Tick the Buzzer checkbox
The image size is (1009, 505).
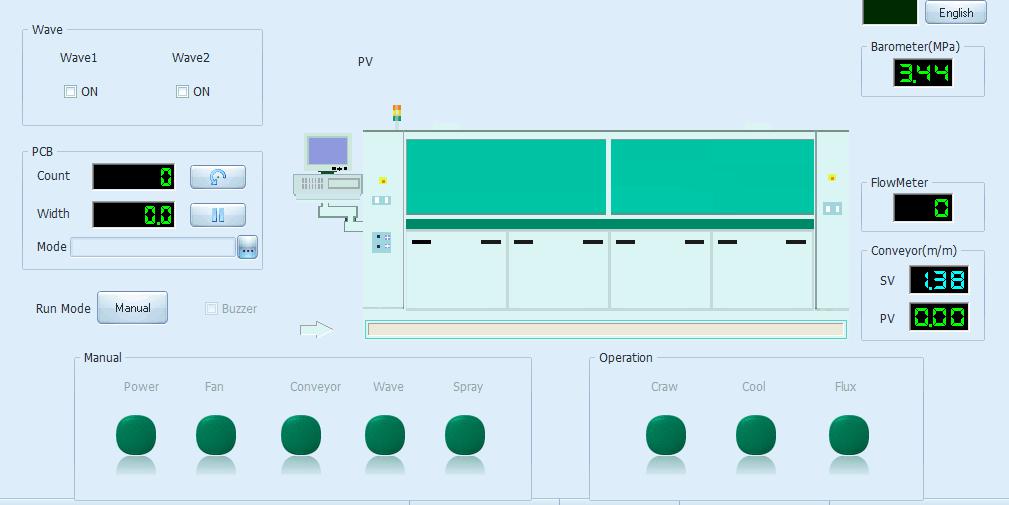point(211,309)
